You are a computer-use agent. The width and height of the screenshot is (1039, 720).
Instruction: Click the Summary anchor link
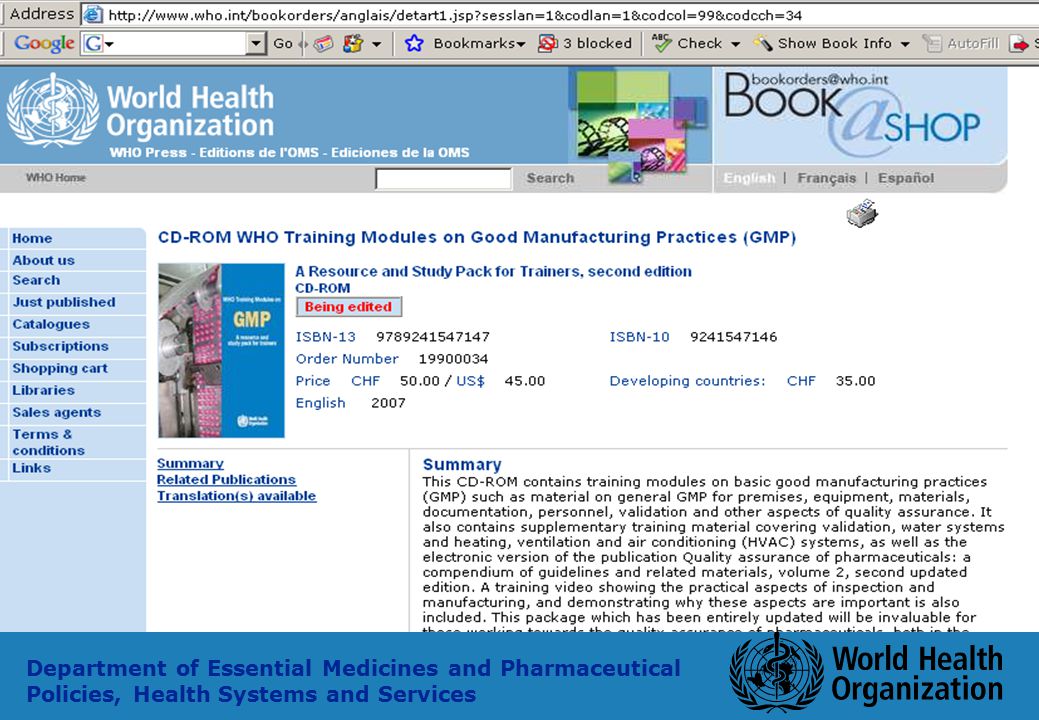[x=190, y=464]
